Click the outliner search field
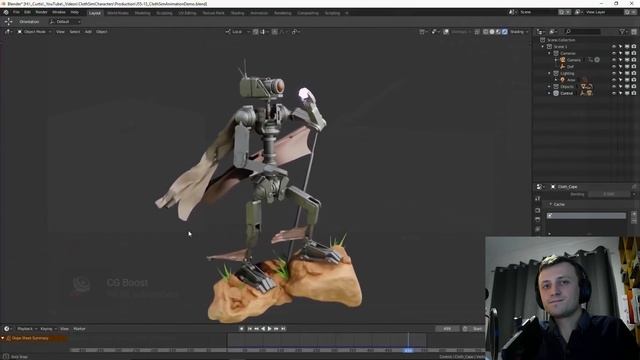 (x=583, y=31)
